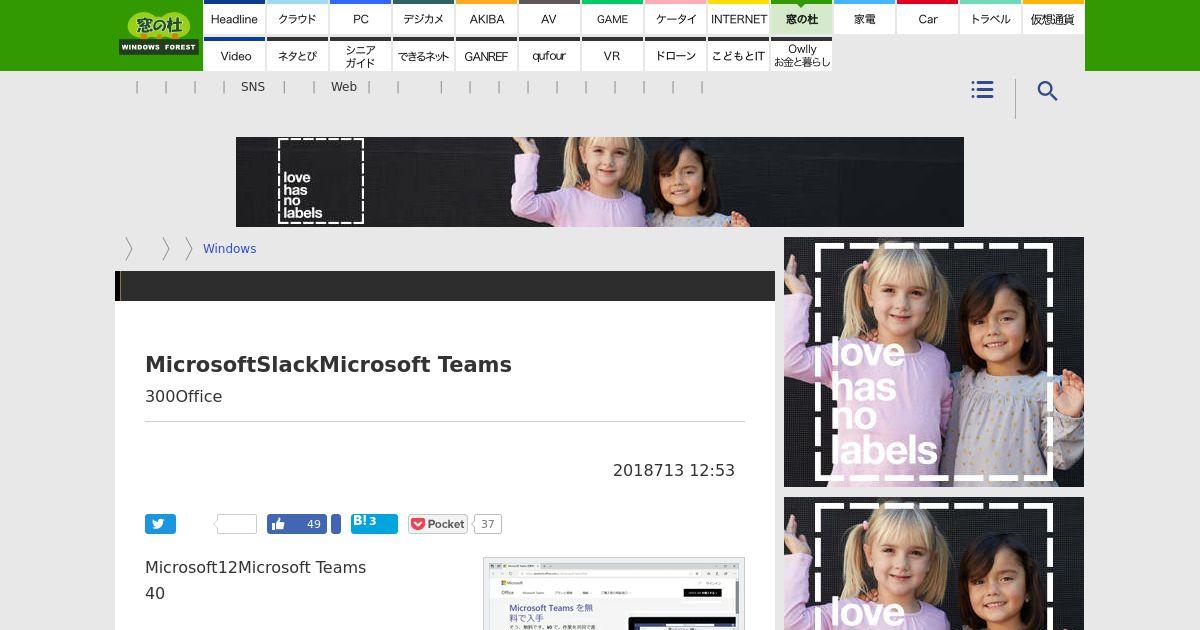
Task: Open the ネタとぴ tab
Action: [297, 55]
